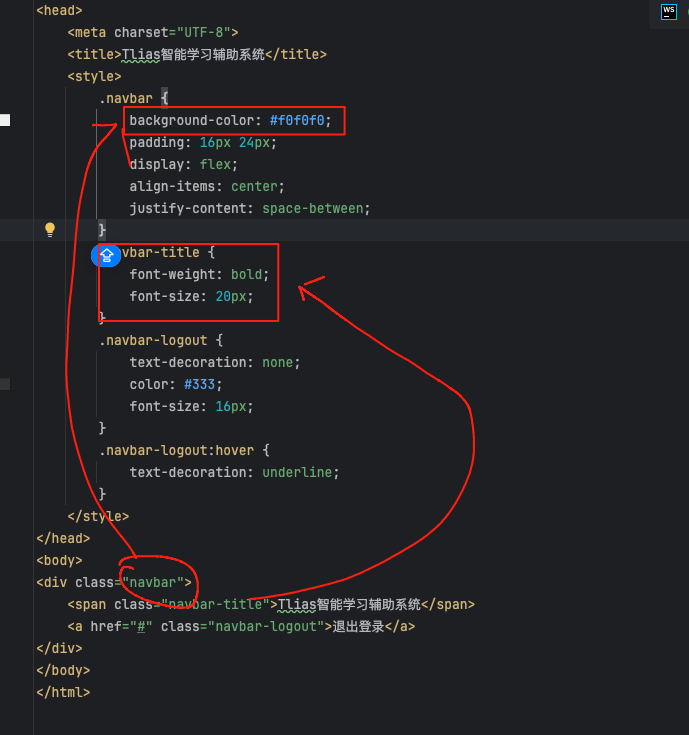Open the #333 color swatch in gutter
Image resolution: width=689 pixels, height=735 pixels.
coord(5,384)
